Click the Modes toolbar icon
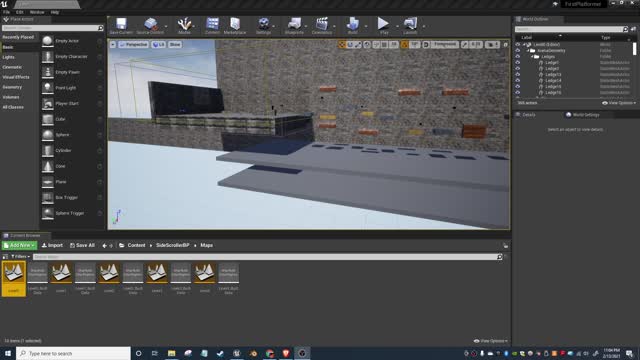Screen dimensions: 640x360 coord(184,26)
